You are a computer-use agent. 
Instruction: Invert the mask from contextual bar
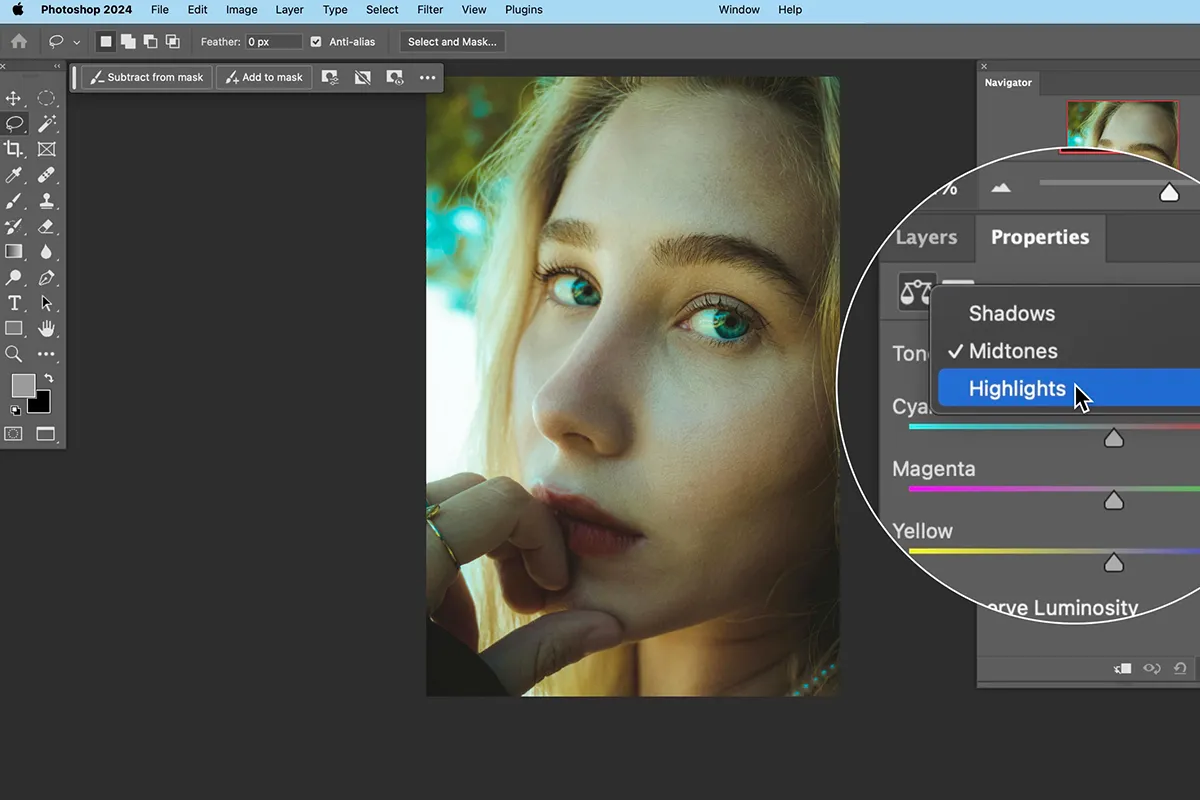(x=363, y=77)
